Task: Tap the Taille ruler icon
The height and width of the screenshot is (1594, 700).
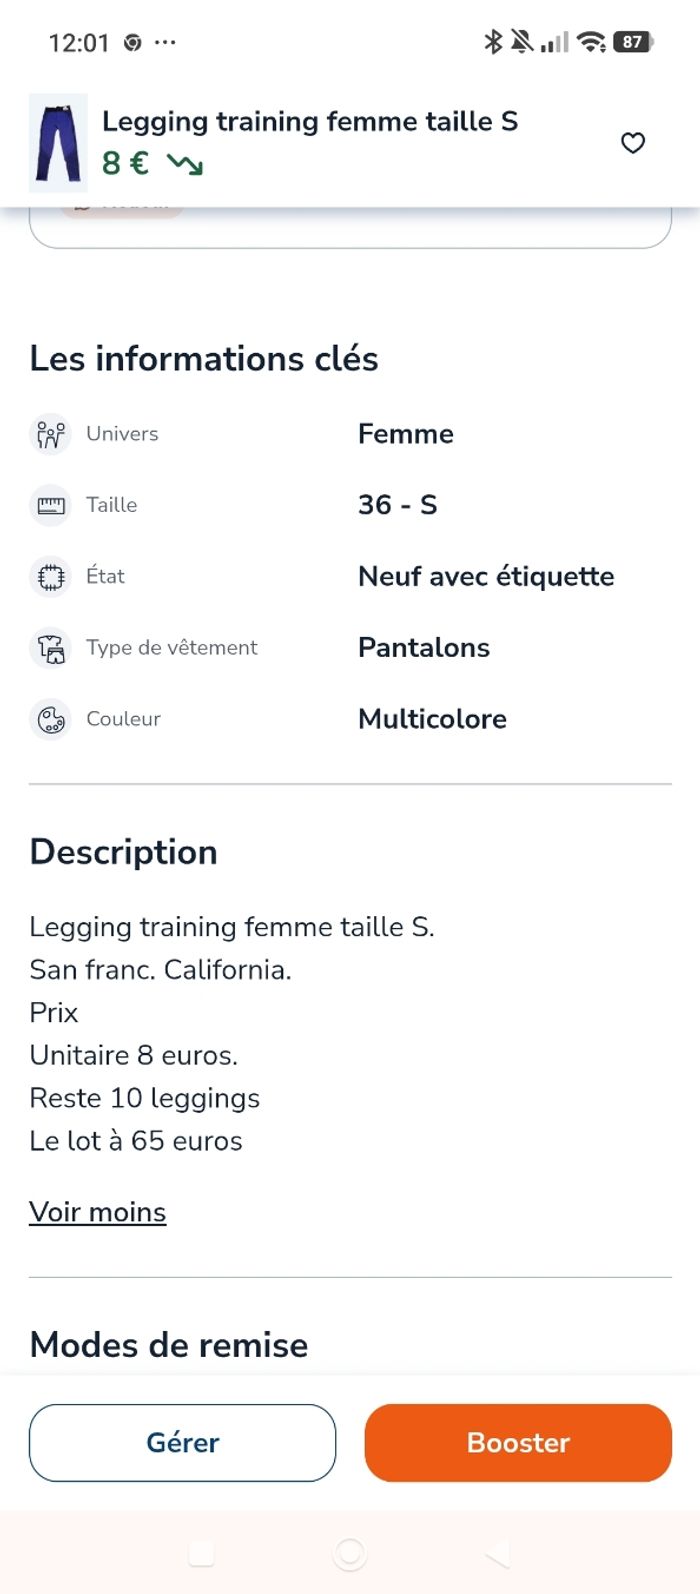Action: tap(51, 505)
